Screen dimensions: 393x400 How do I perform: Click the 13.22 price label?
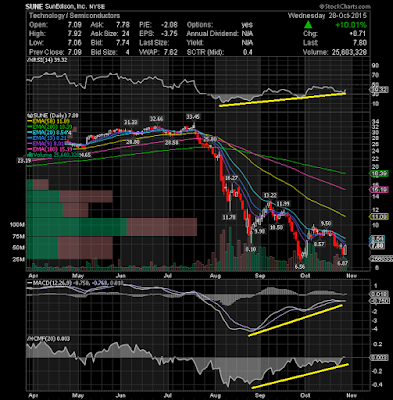coord(270,195)
